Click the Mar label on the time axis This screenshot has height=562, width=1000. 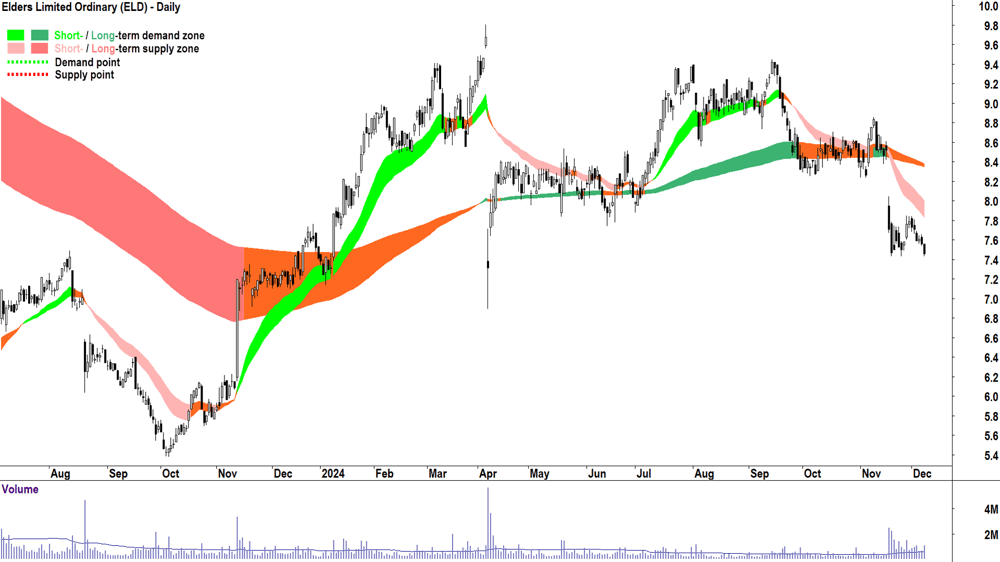438,473
